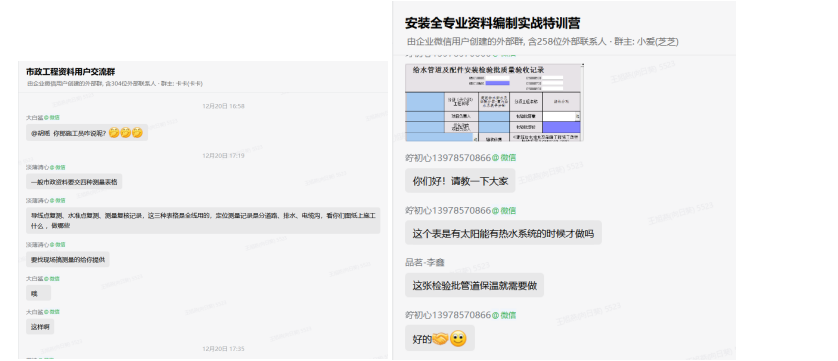Viewport: 838px width, 361px height.
Task: Open the 给水管道 inspection table image
Action: pyautogui.click(x=494, y=102)
